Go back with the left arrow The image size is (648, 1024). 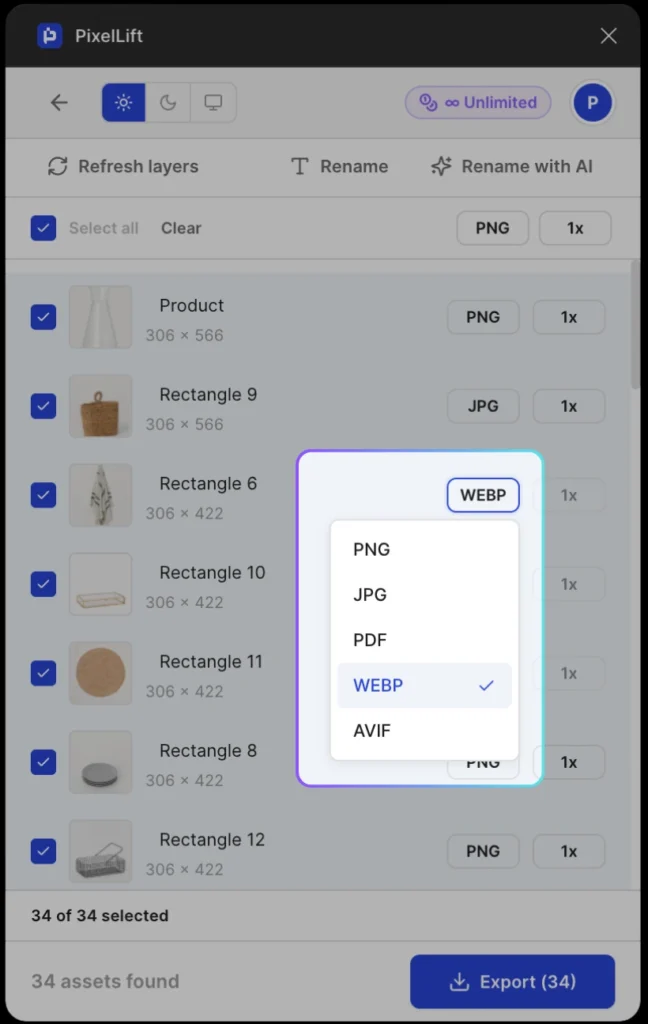point(59,103)
